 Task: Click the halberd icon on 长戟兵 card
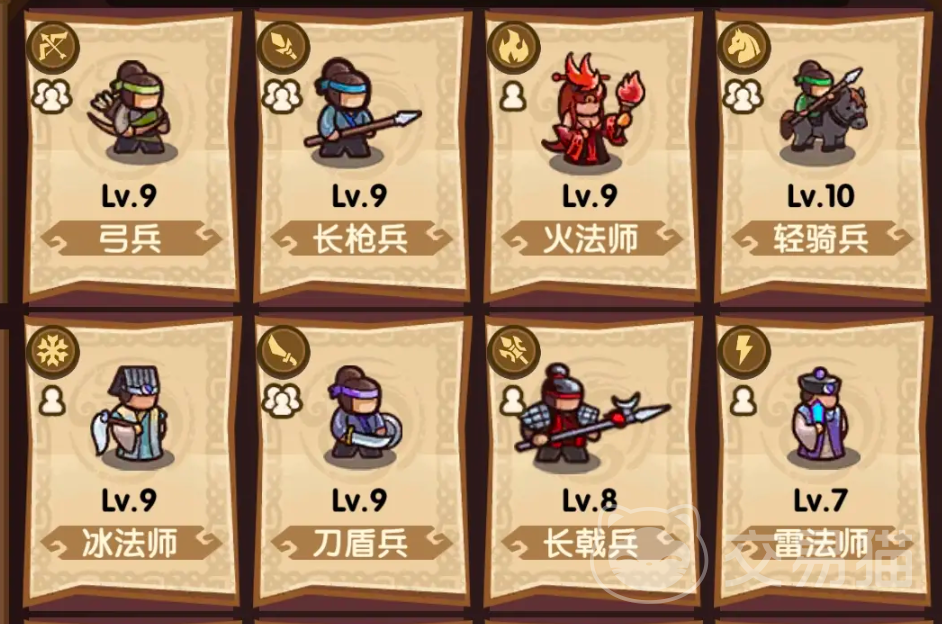(513, 352)
